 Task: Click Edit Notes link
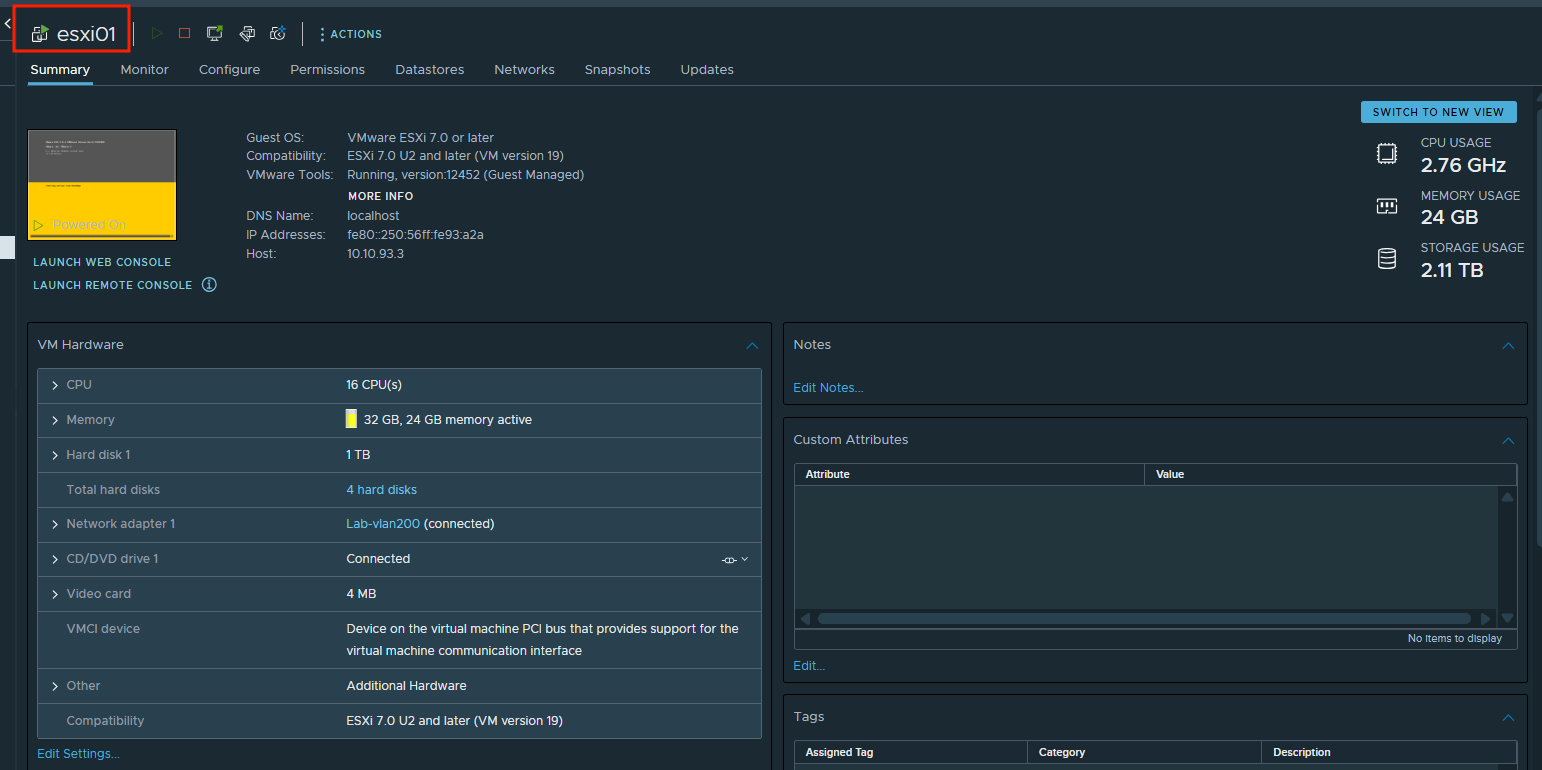828,388
